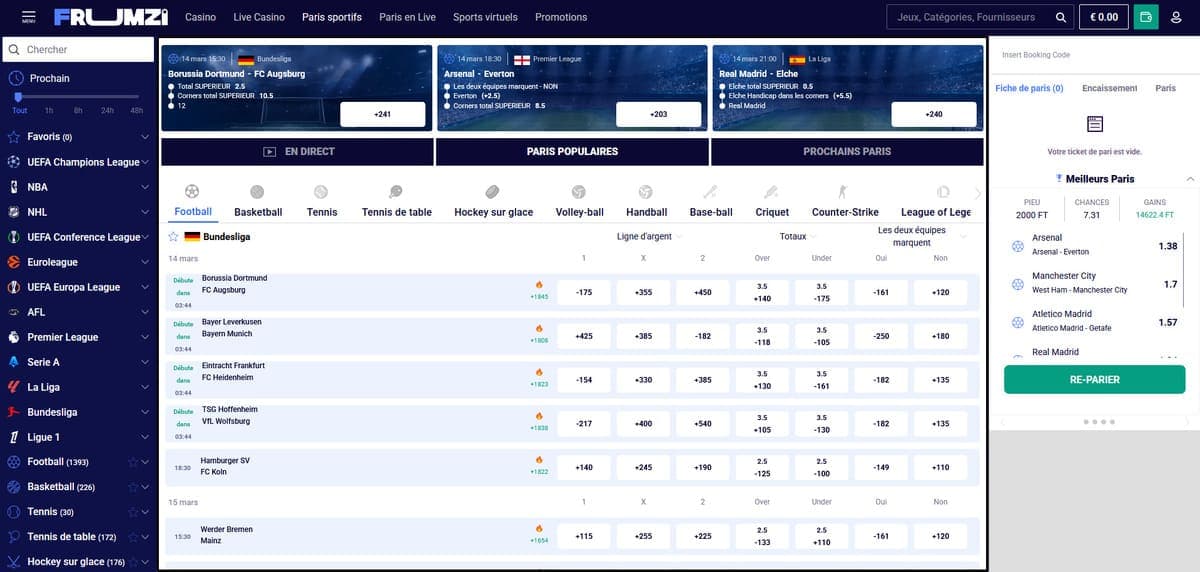Select +425 odds for Bayer Leverkusen
This screenshot has width=1200, height=572.
584,337
